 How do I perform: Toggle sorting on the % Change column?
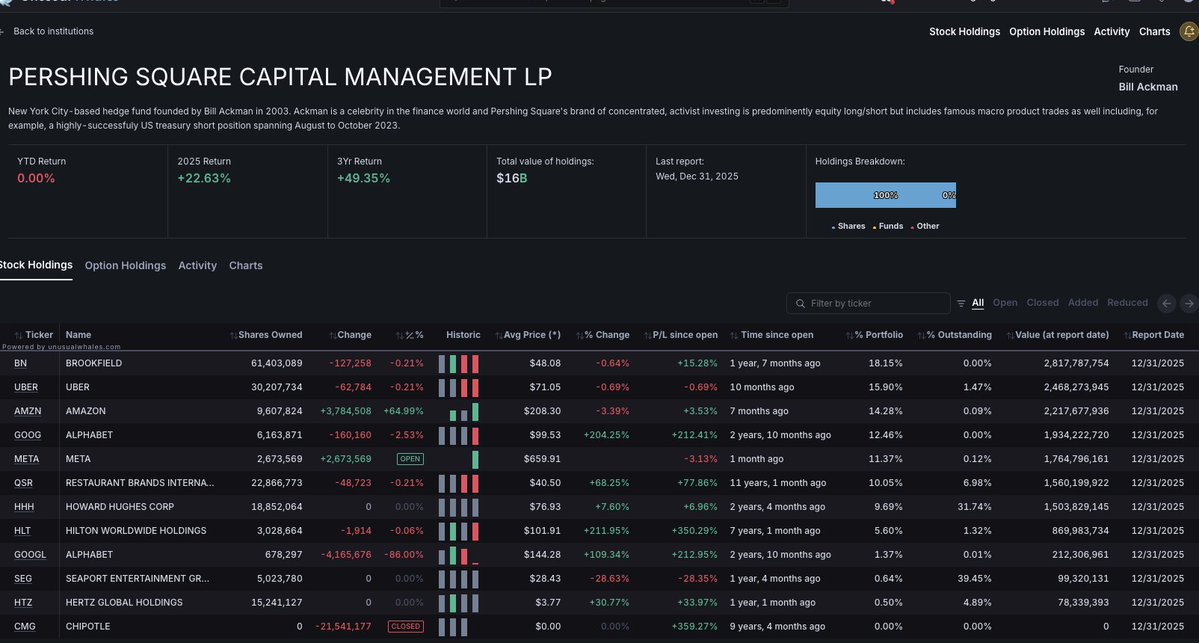581,334
